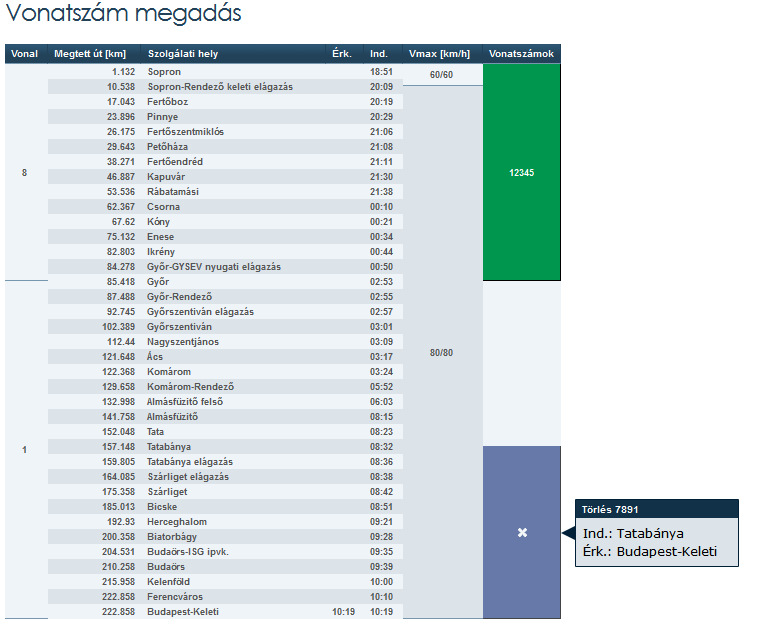Screen dimensions: 758x625
Task: Select the Kóny station row
Action: point(225,221)
